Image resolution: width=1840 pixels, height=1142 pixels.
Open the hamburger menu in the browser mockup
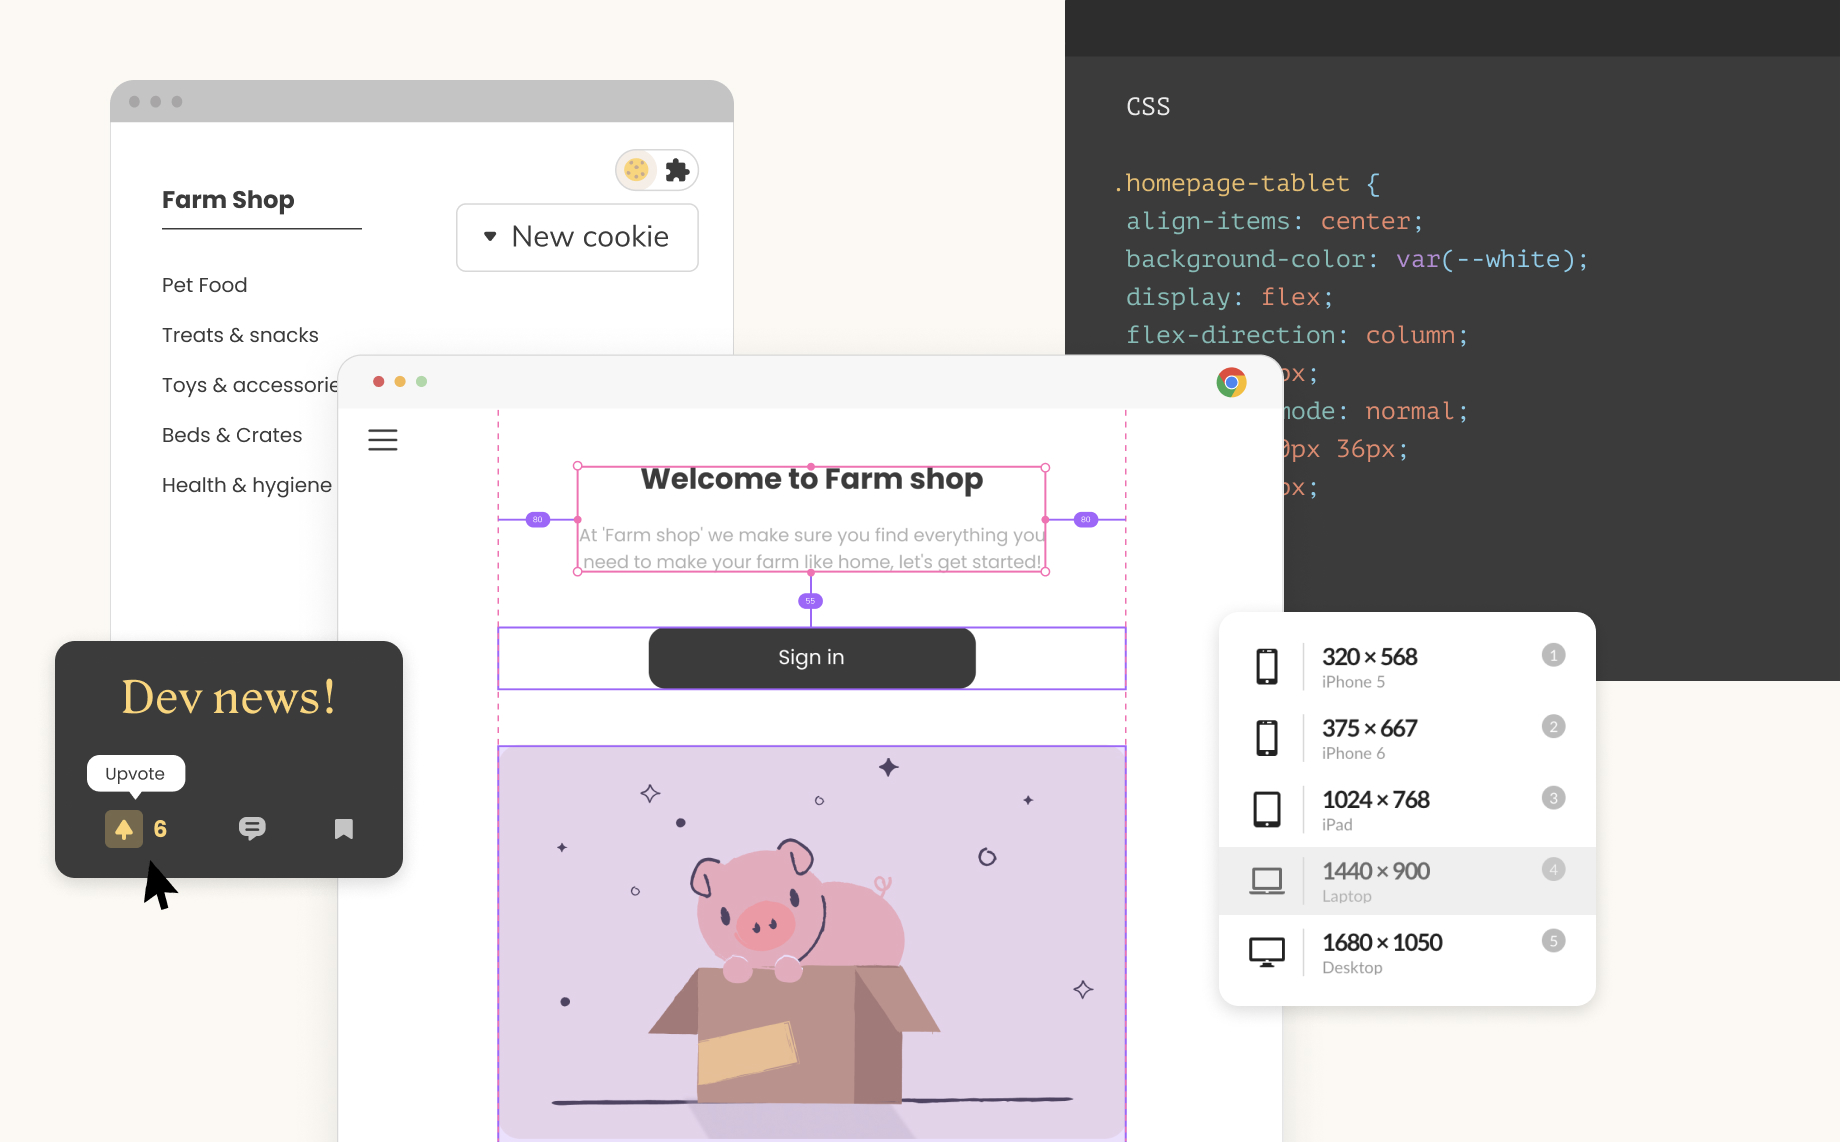[383, 439]
